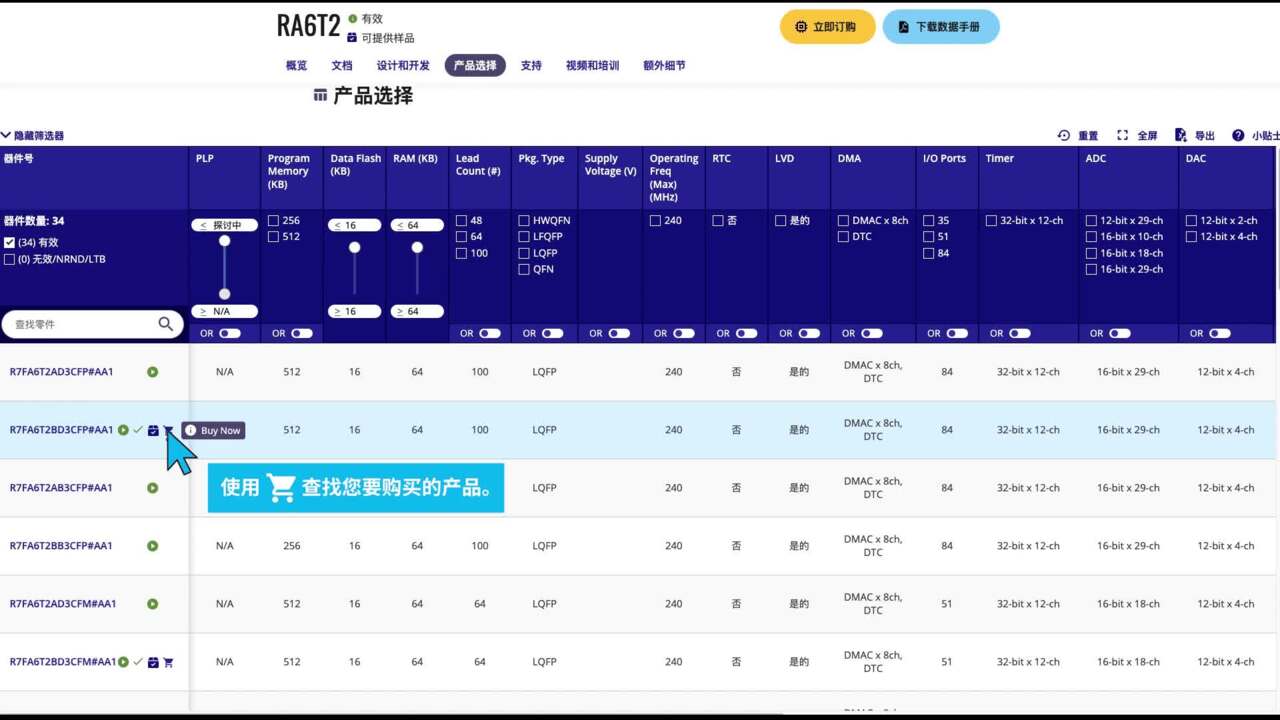Open the 文档 tab
Viewport: 1280px width, 720px height.
342,66
